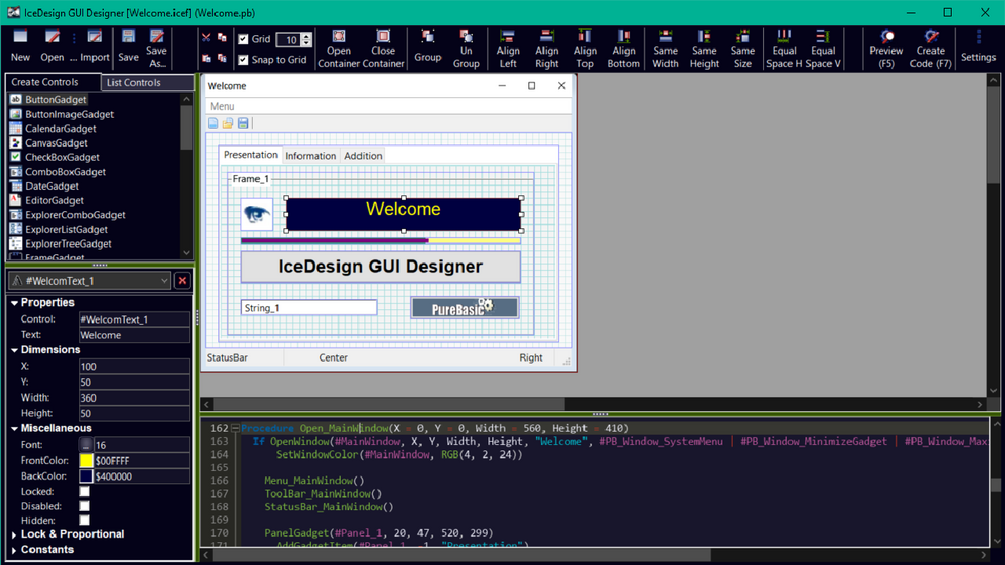
Task: Click the IceDesign GUI Designer button
Action: coord(381,266)
